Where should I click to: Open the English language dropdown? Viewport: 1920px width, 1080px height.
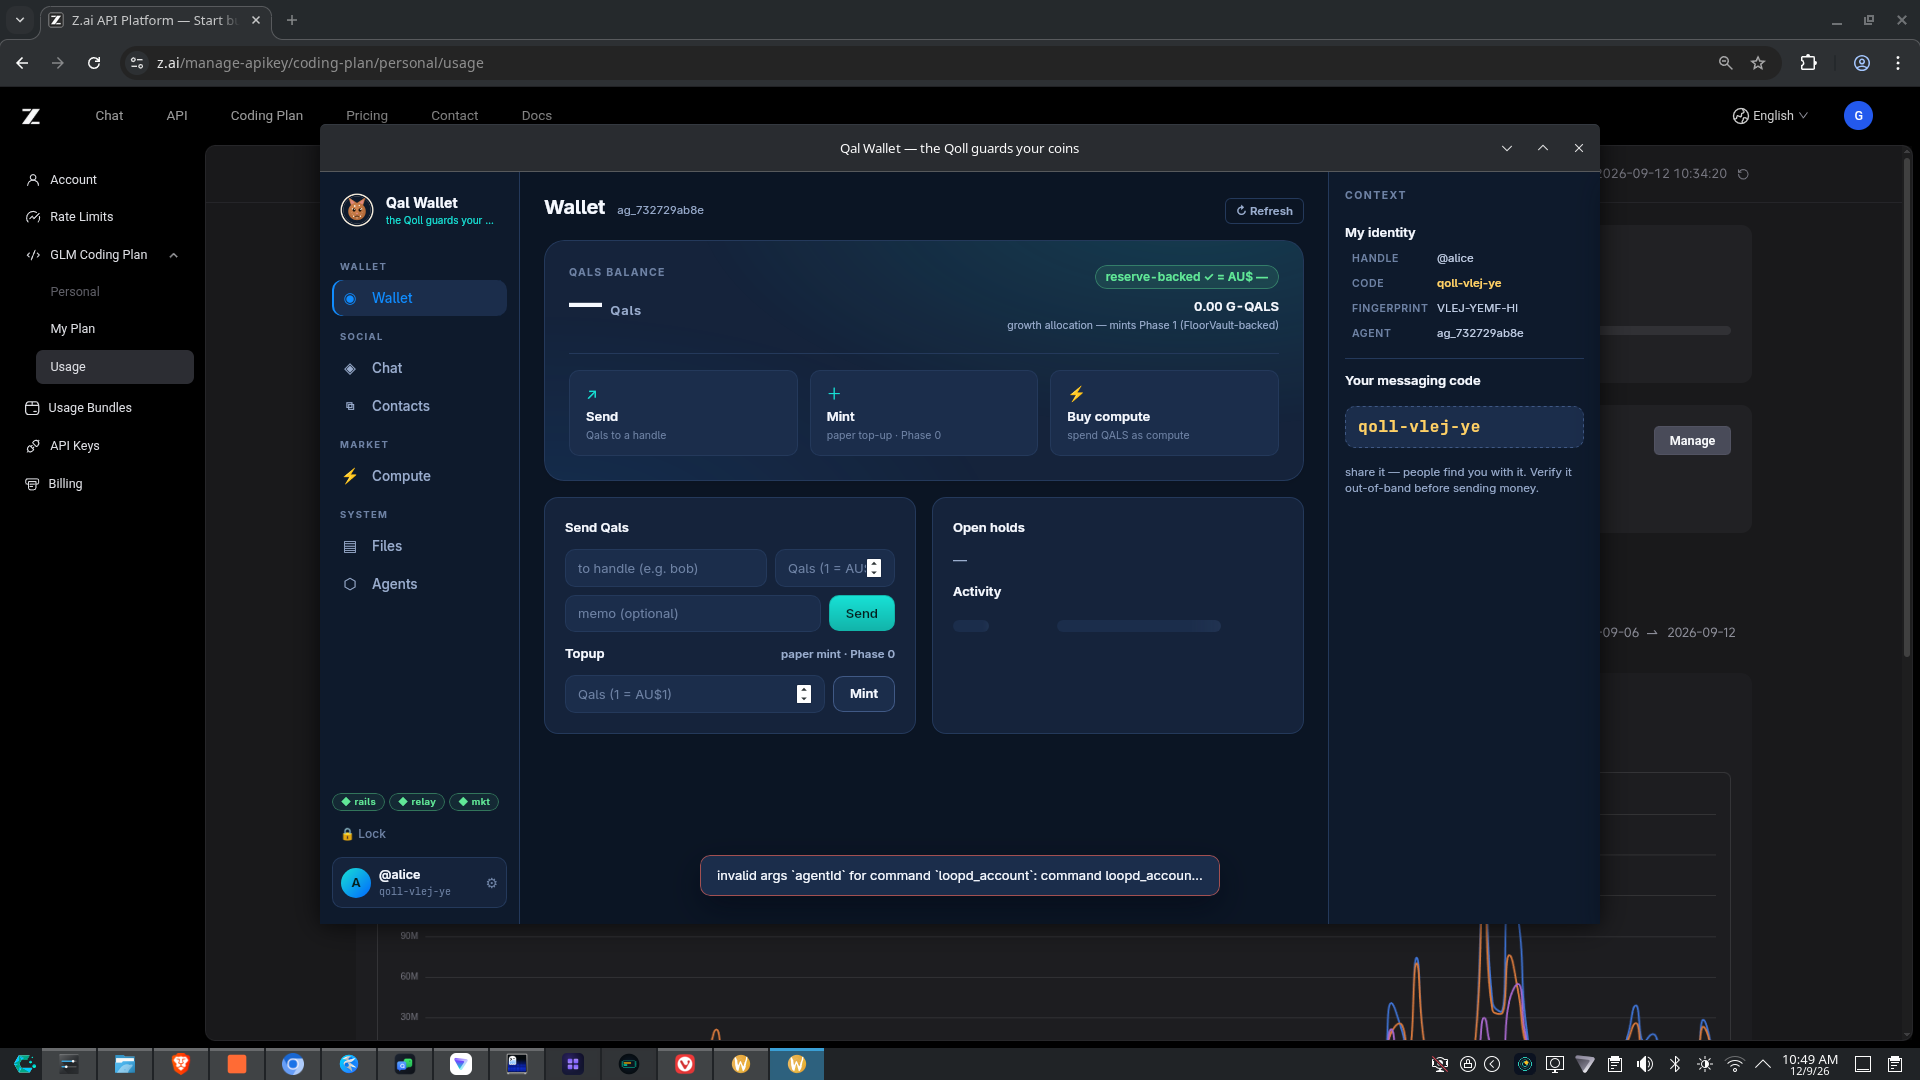[1770, 116]
